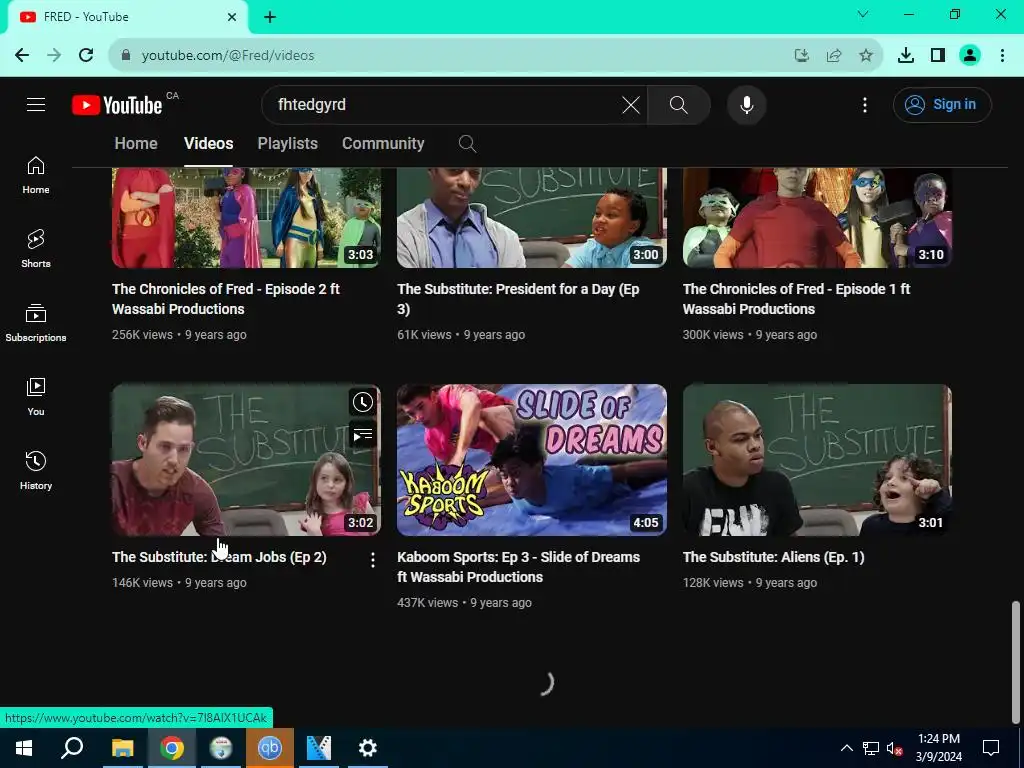Toggle Chrome side panel
Image resolution: width=1024 pixels, height=768 pixels.
click(x=938, y=56)
